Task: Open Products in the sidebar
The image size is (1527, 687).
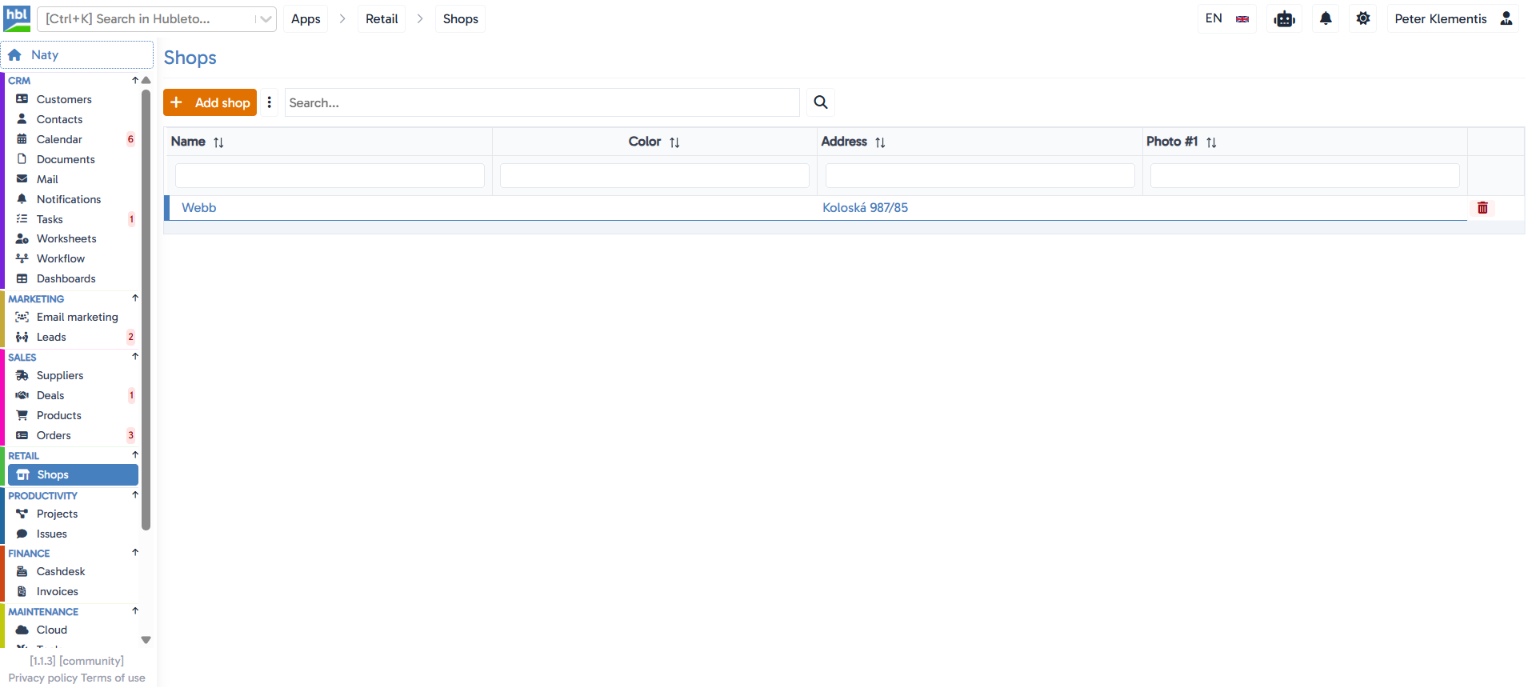Action: coord(72,416)
